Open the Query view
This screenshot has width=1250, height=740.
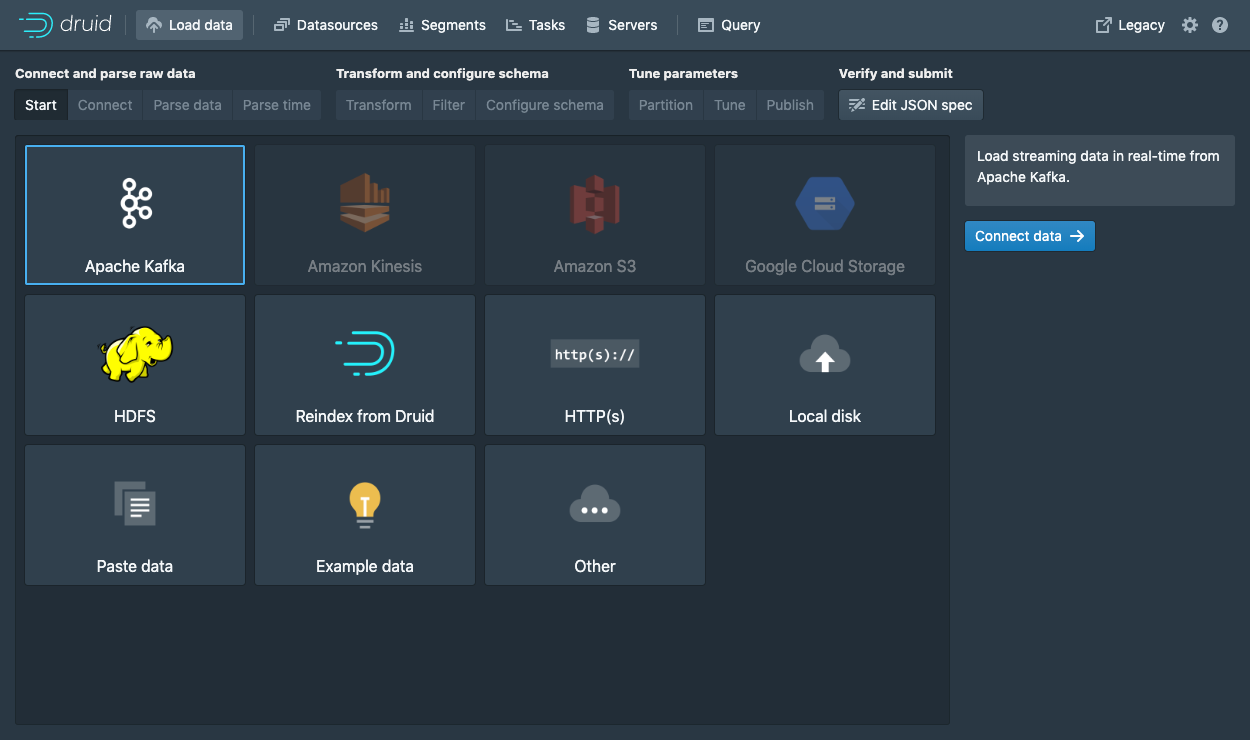[x=729, y=25]
